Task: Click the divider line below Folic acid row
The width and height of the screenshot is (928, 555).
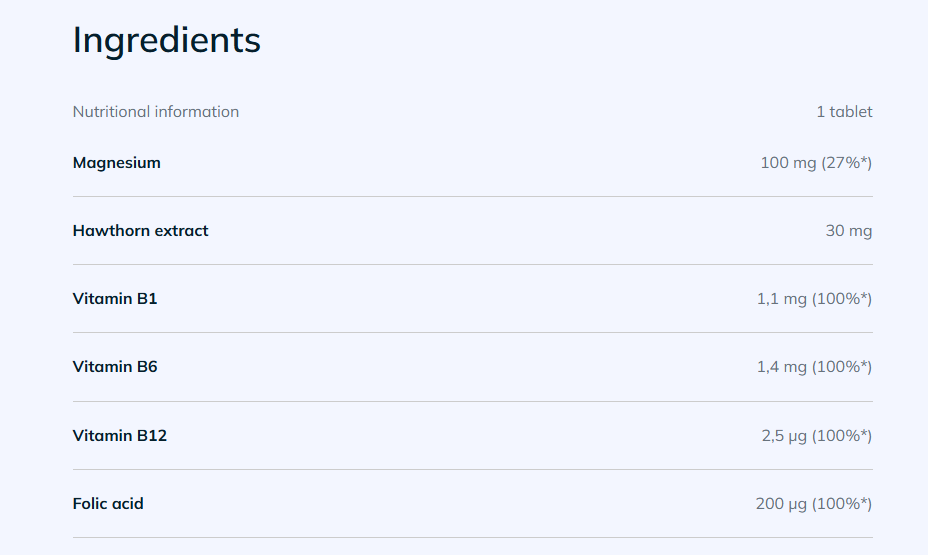Action: 472,538
